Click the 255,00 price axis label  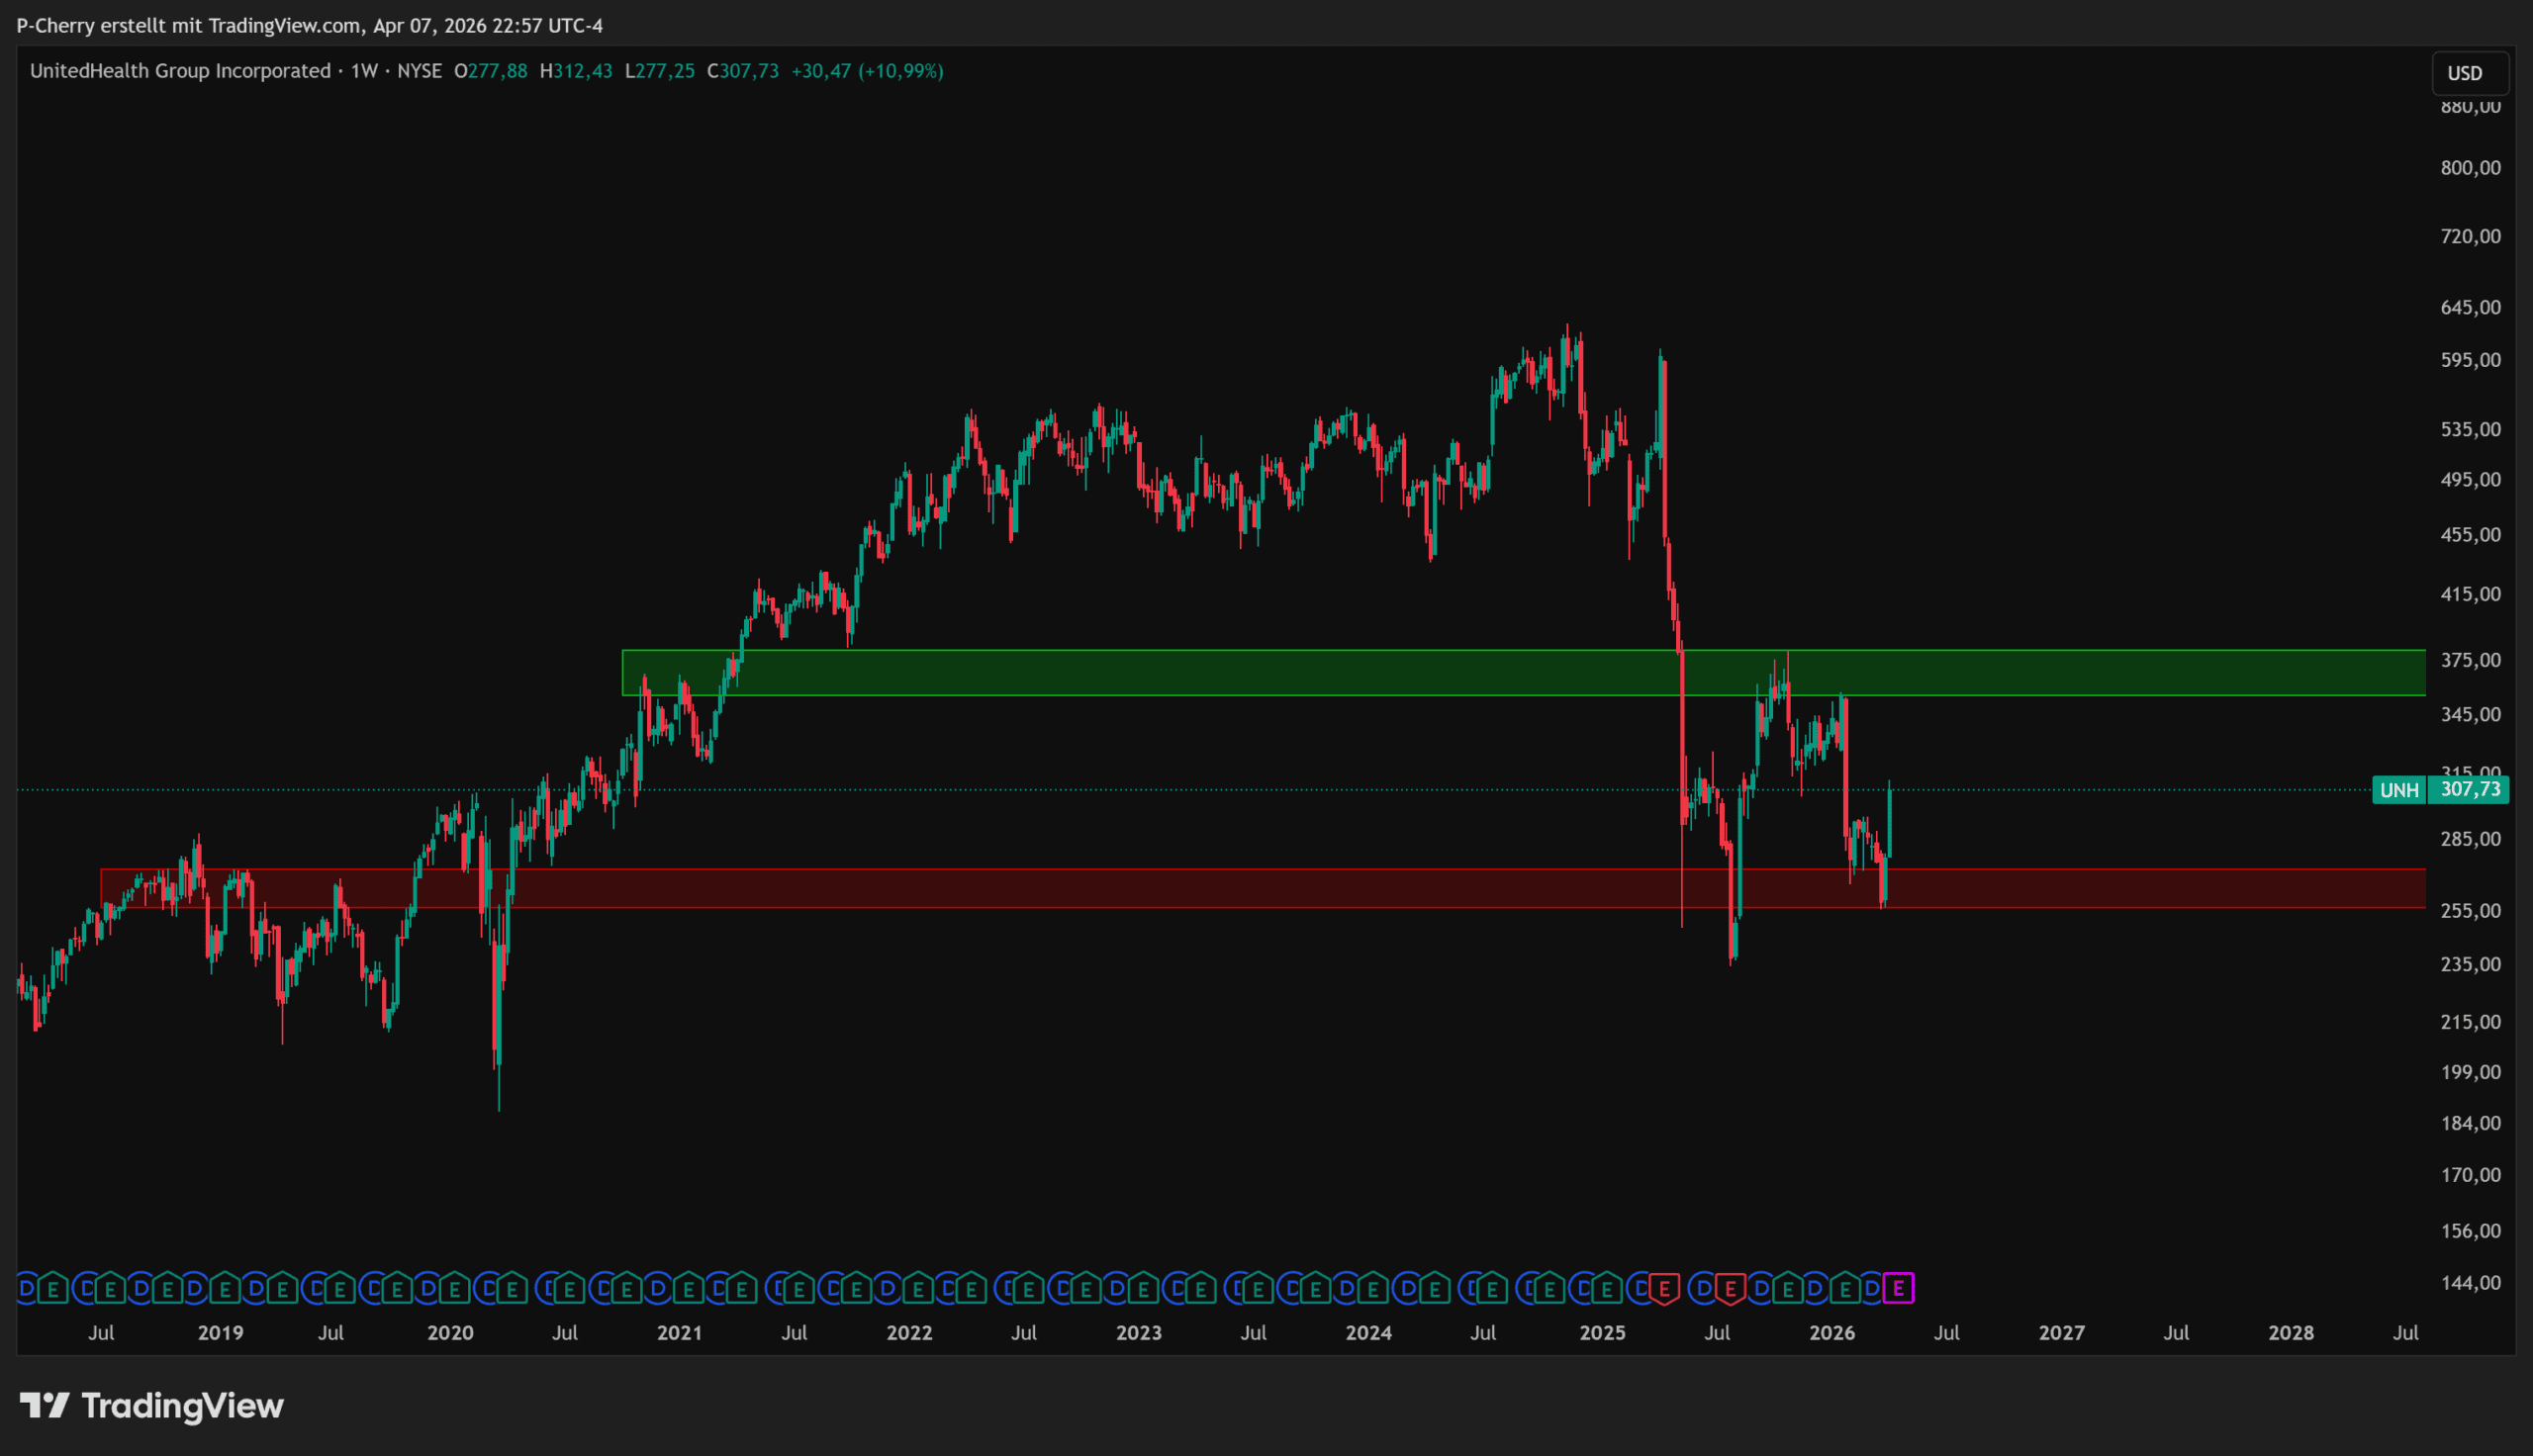[x=2470, y=911]
